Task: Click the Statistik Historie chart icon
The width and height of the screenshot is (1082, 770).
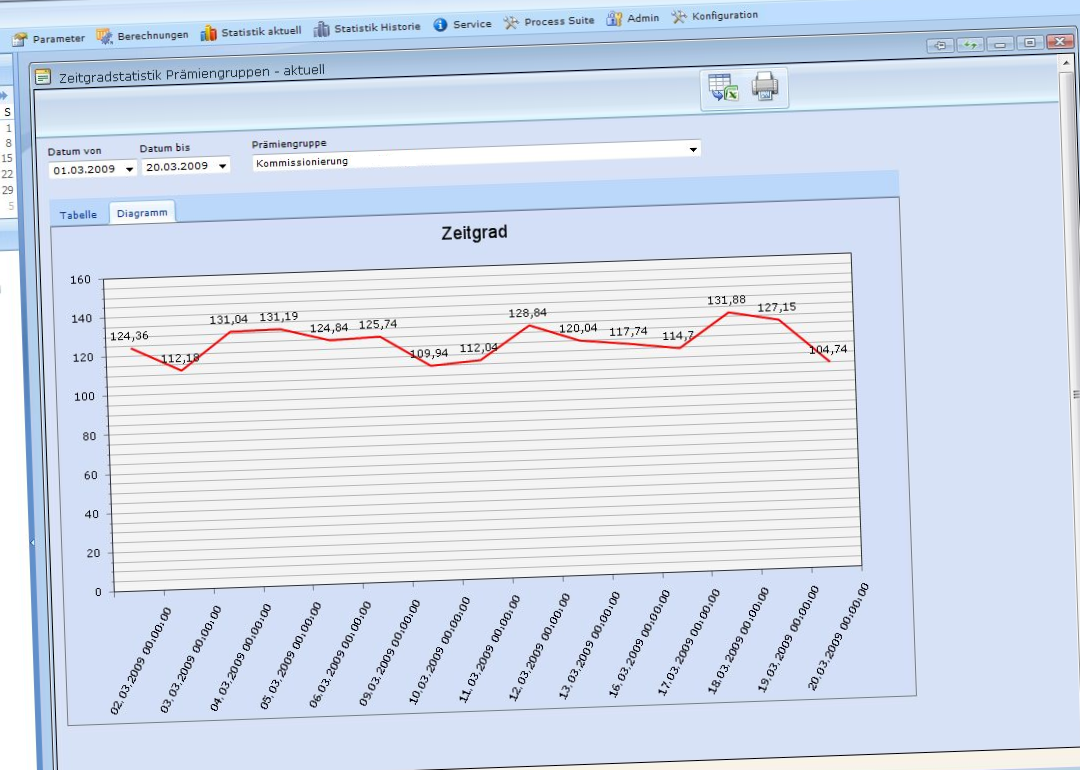Action: coord(321,29)
